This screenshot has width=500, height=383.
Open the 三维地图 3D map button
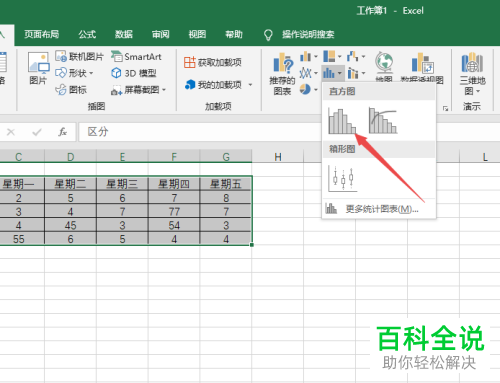point(472,73)
